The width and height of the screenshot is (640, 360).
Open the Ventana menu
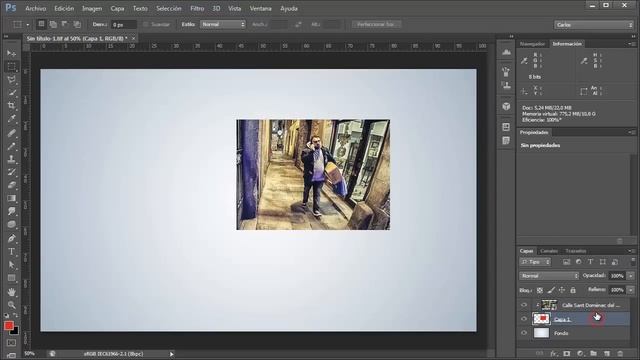(x=260, y=8)
